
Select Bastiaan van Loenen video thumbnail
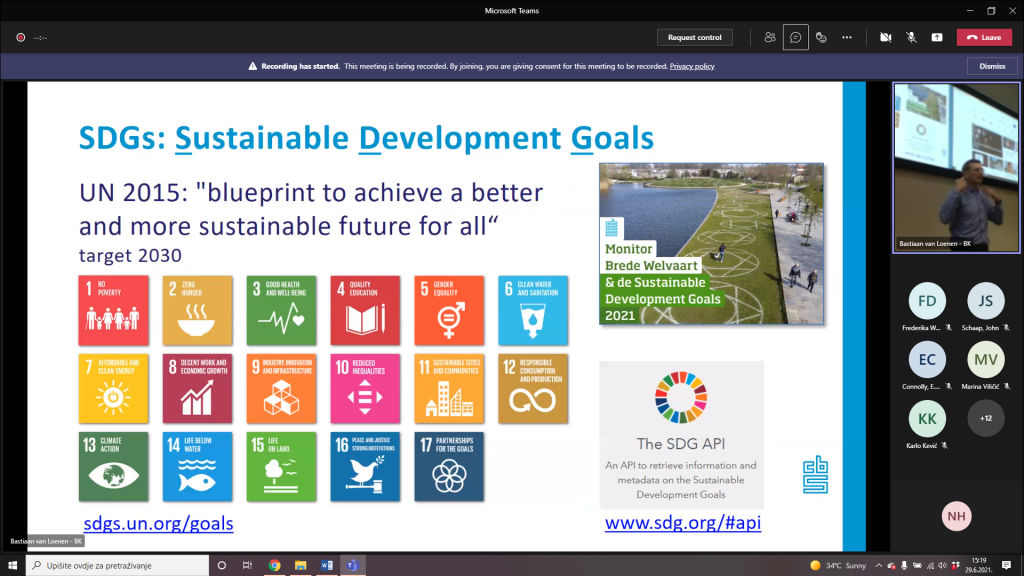[956, 166]
